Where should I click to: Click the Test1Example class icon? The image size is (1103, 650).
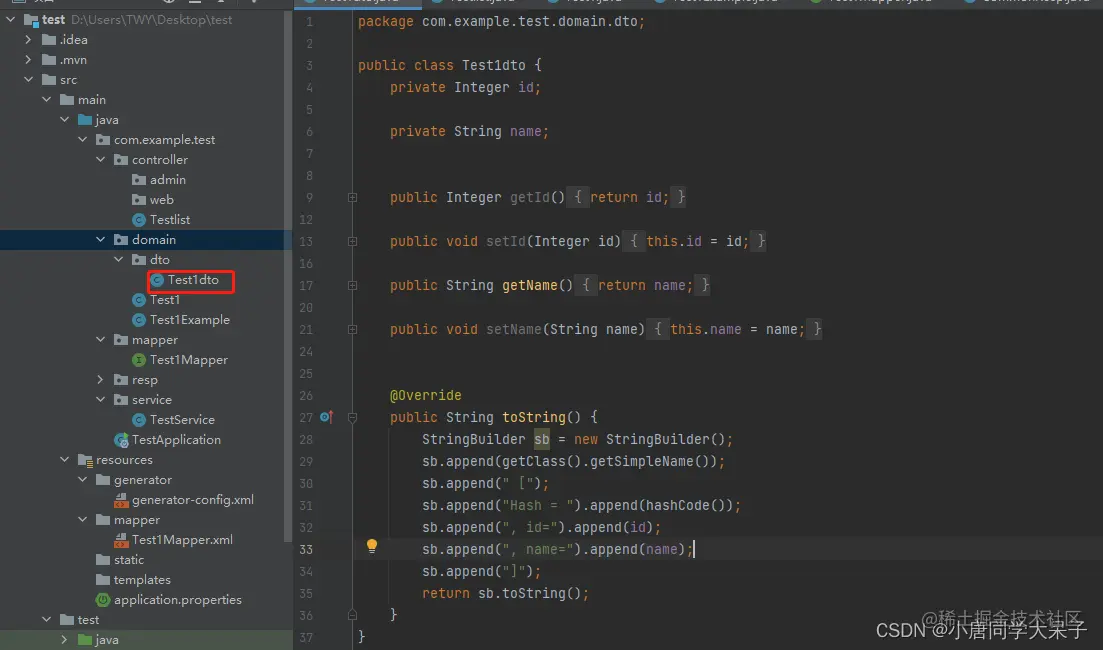tap(139, 320)
